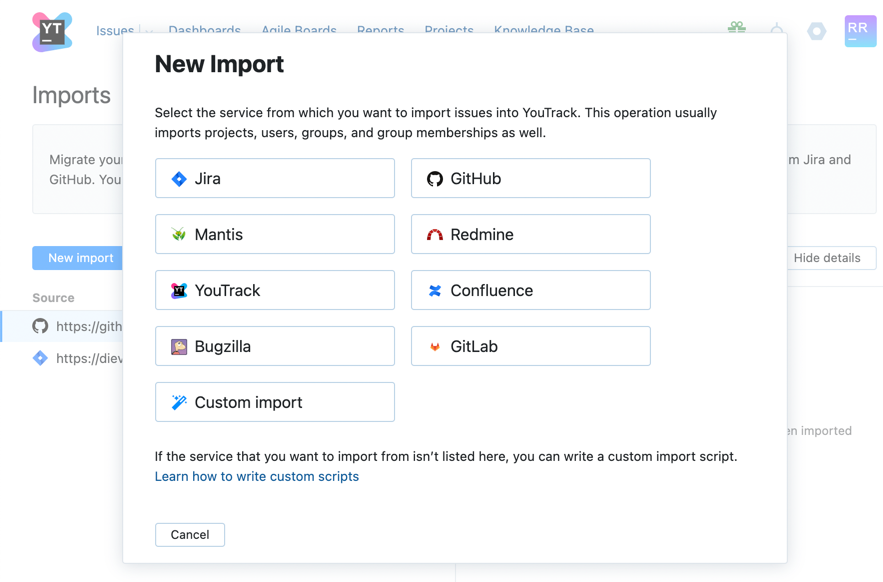Choose Confluence from the service list
This screenshot has height=582, width=883.
(x=530, y=290)
